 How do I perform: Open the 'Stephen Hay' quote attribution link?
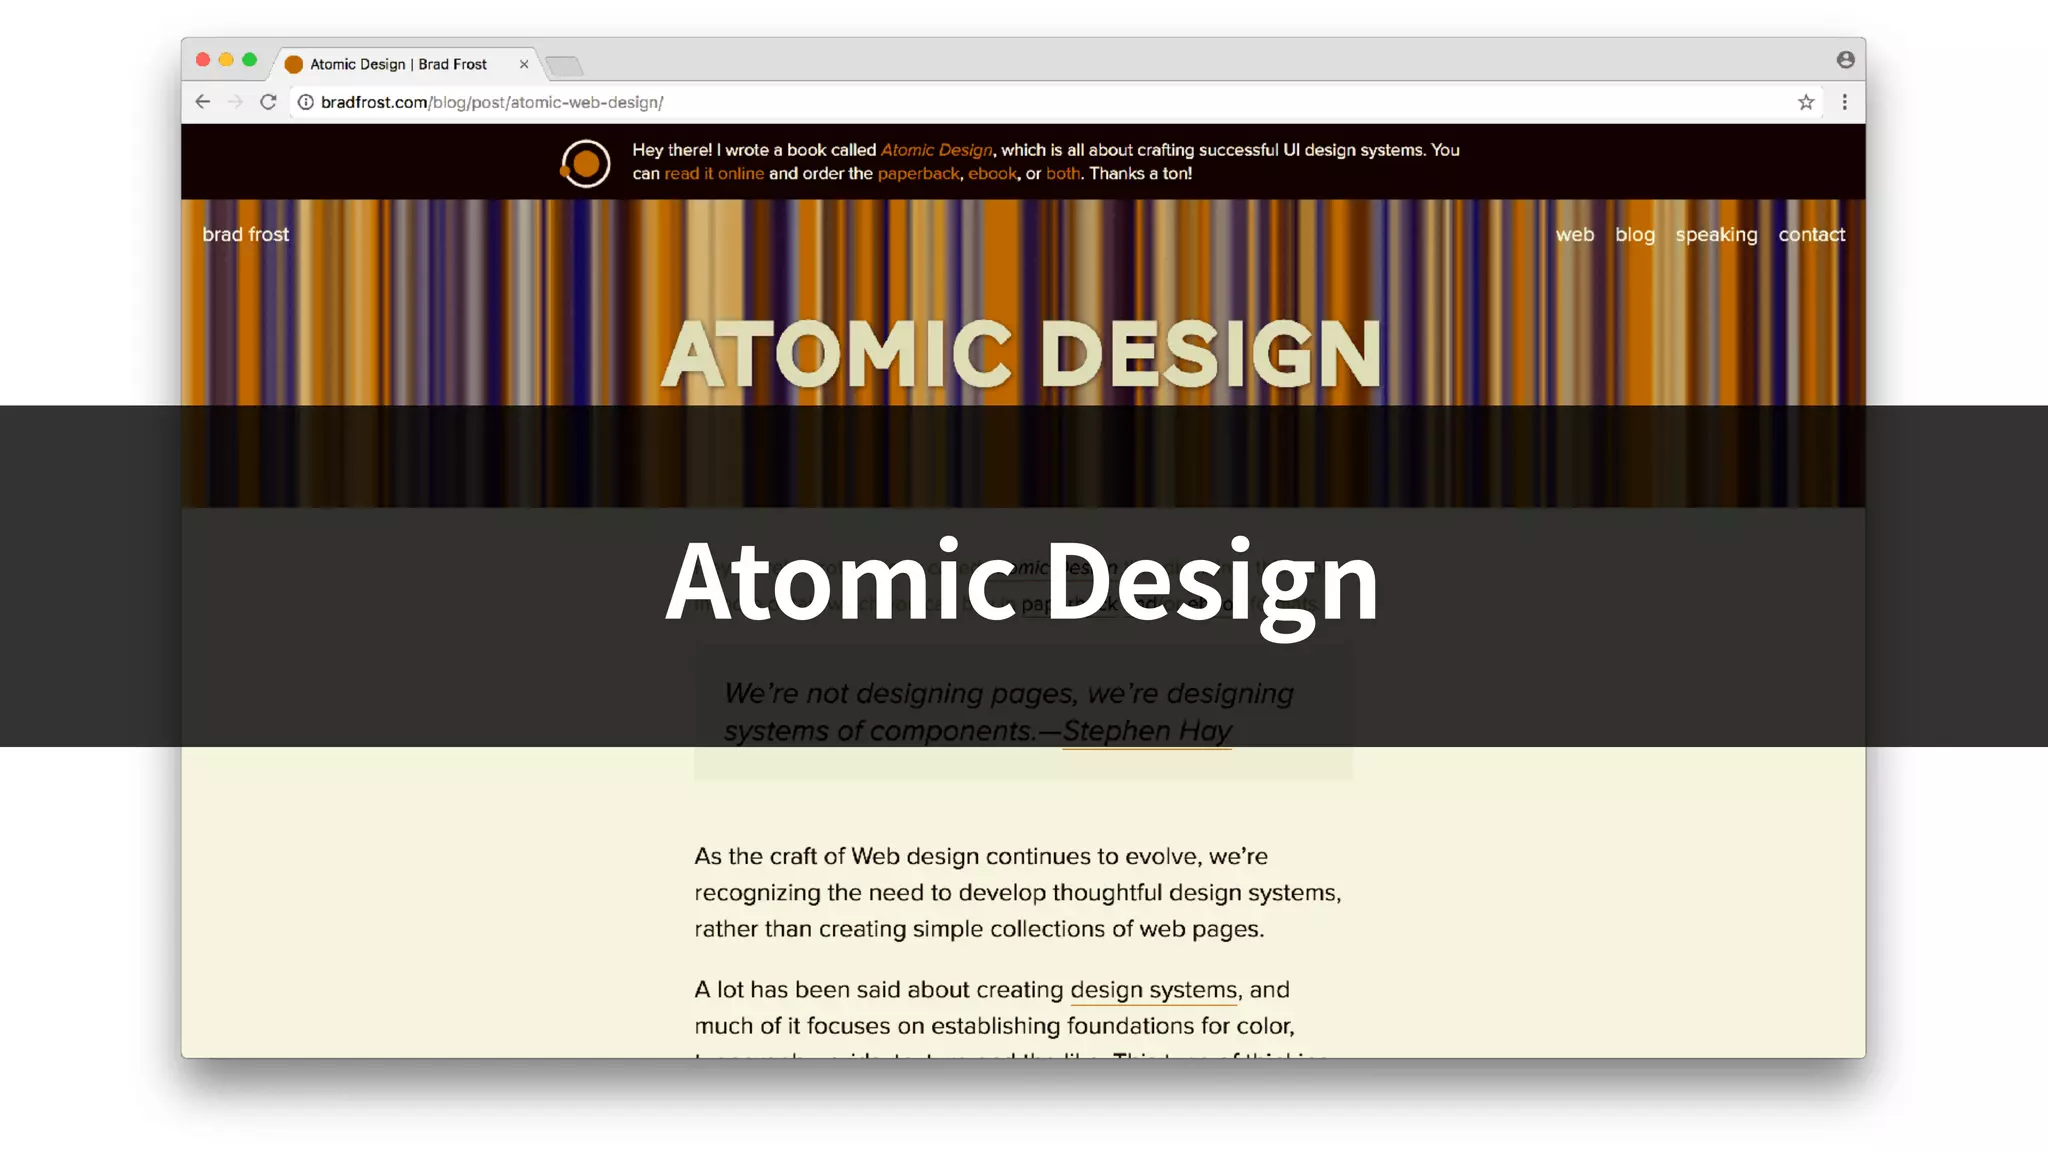(1147, 731)
